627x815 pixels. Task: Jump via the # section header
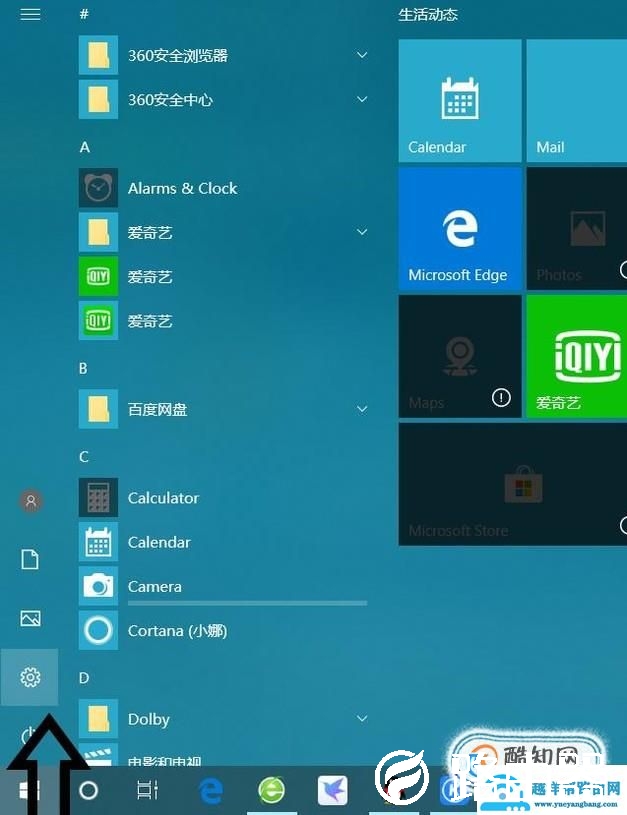pos(84,14)
